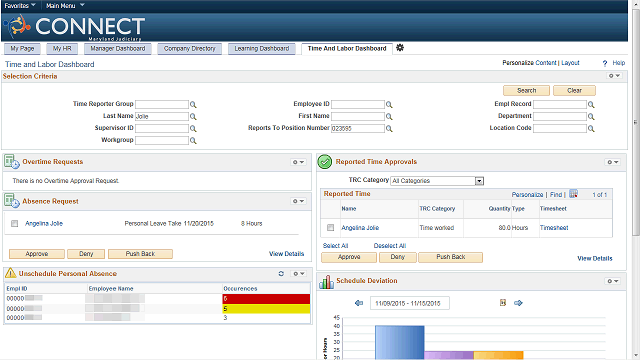Image resolution: width=640 pixels, height=360 pixels.
Task: Open Selection Criteria options menu
Action: tap(614, 76)
